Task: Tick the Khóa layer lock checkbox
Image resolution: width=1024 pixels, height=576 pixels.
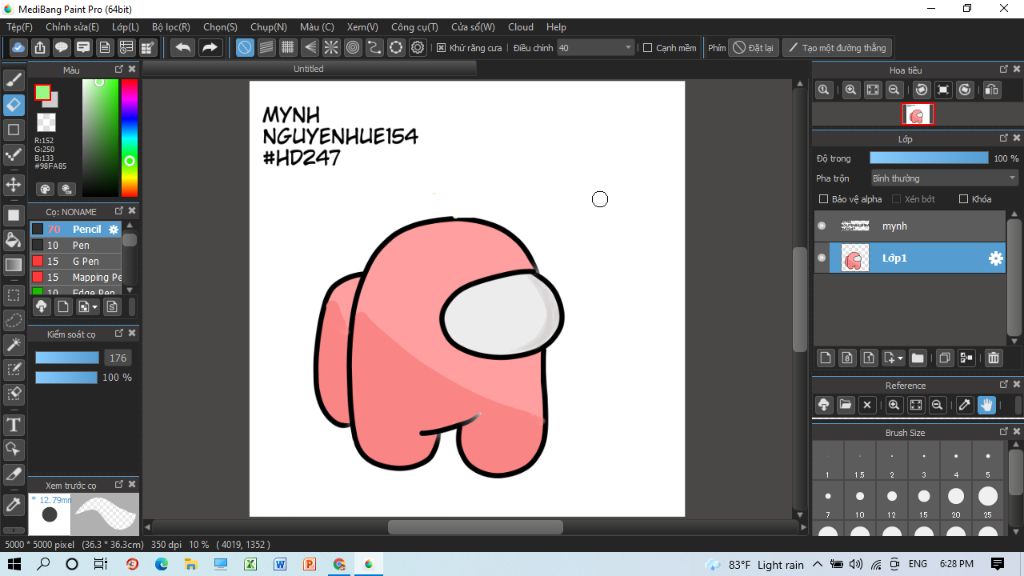Action: [x=963, y=199]
